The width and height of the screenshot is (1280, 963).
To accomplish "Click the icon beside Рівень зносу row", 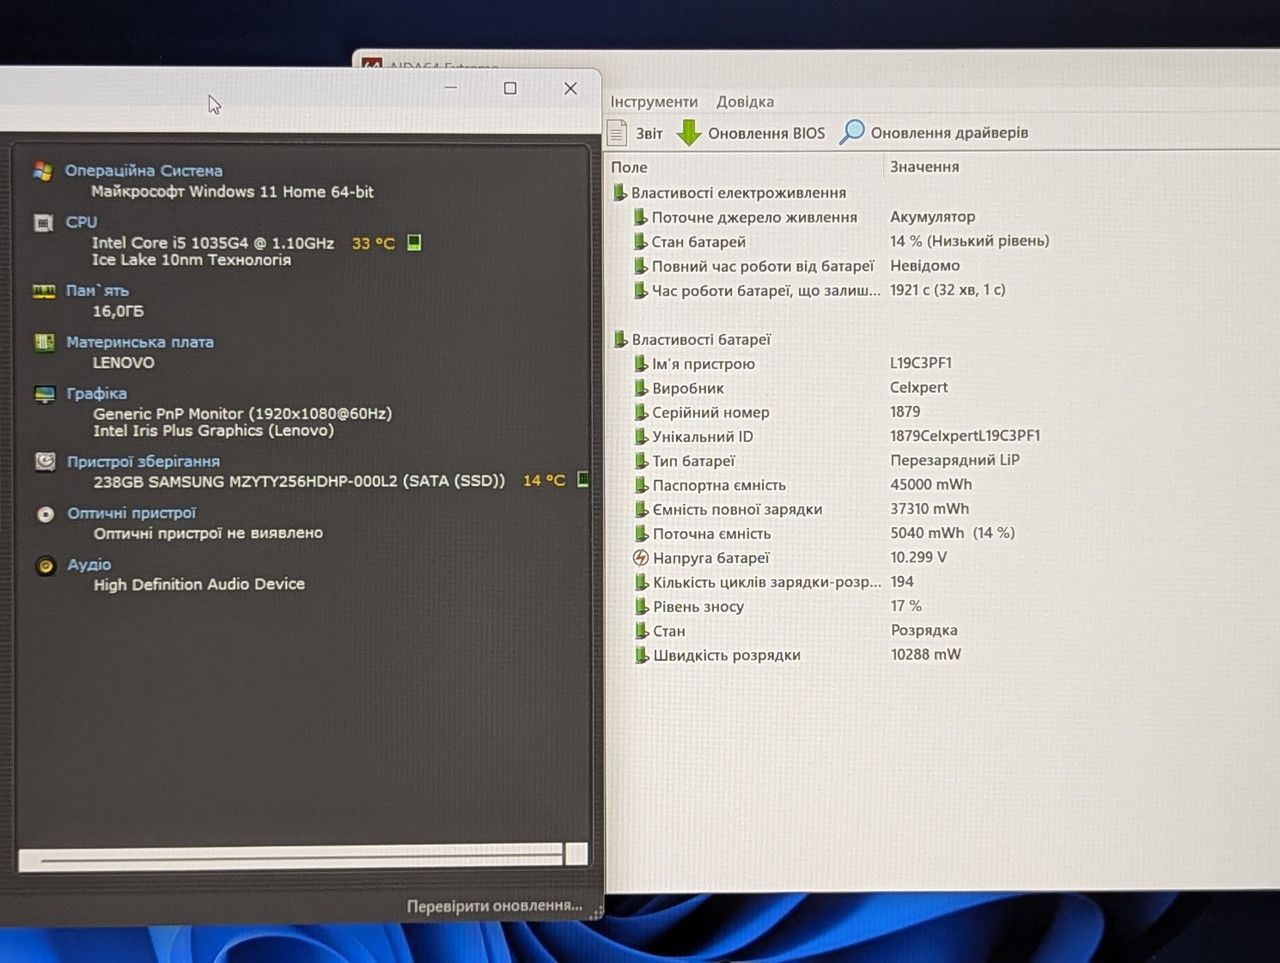I will (641, 606).
